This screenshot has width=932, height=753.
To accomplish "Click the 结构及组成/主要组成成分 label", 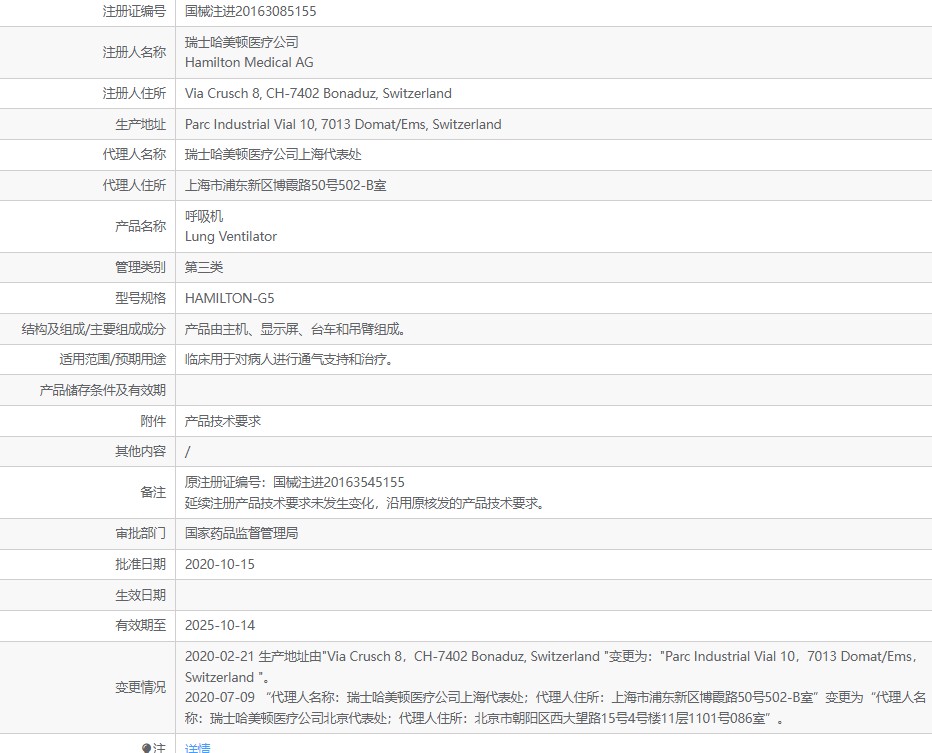I will point(94,329).
